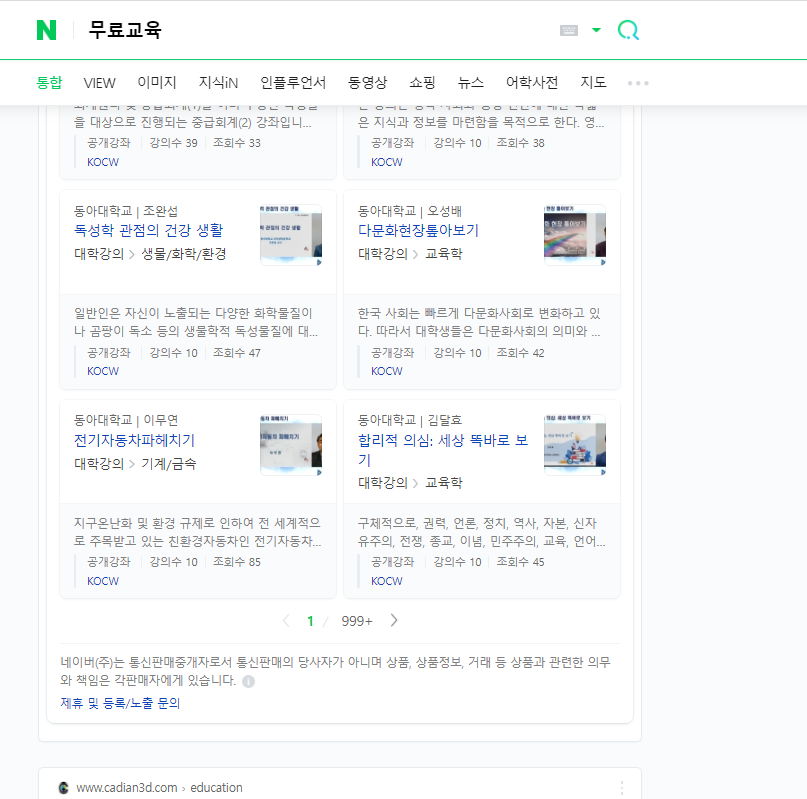Open the 전기자동차파헤치기 course link
Image resolution: width=807 pixels, height=799 pixels.
[134, 440]
